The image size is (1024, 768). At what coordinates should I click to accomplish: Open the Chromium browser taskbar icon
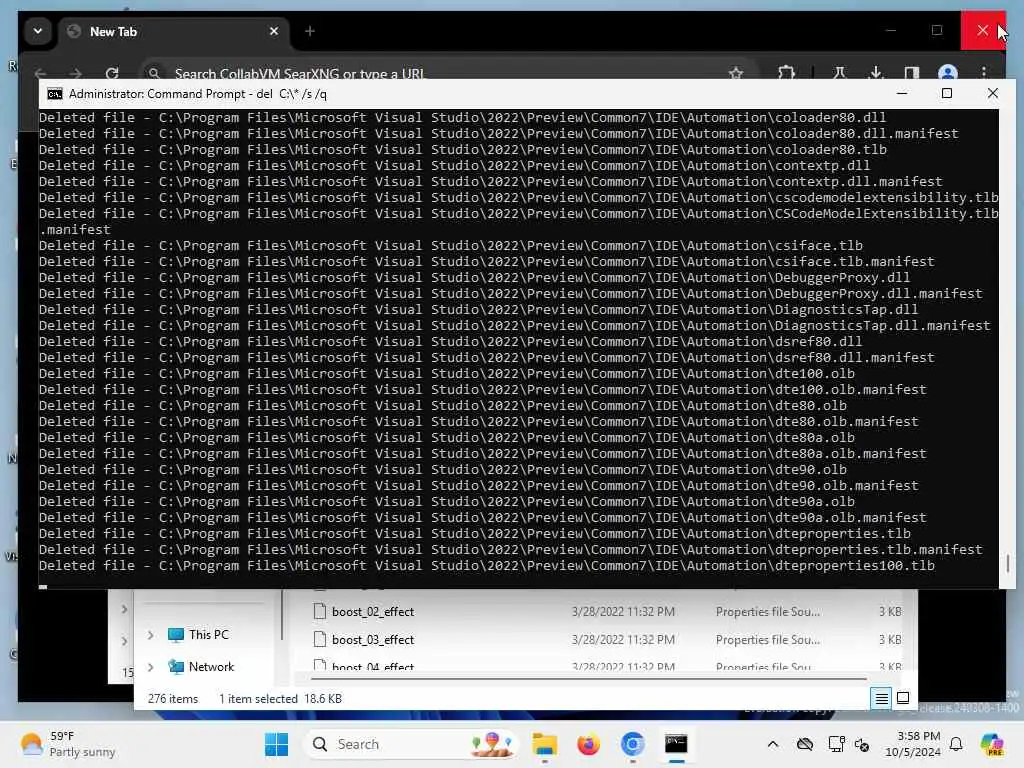tap(632, 744)
